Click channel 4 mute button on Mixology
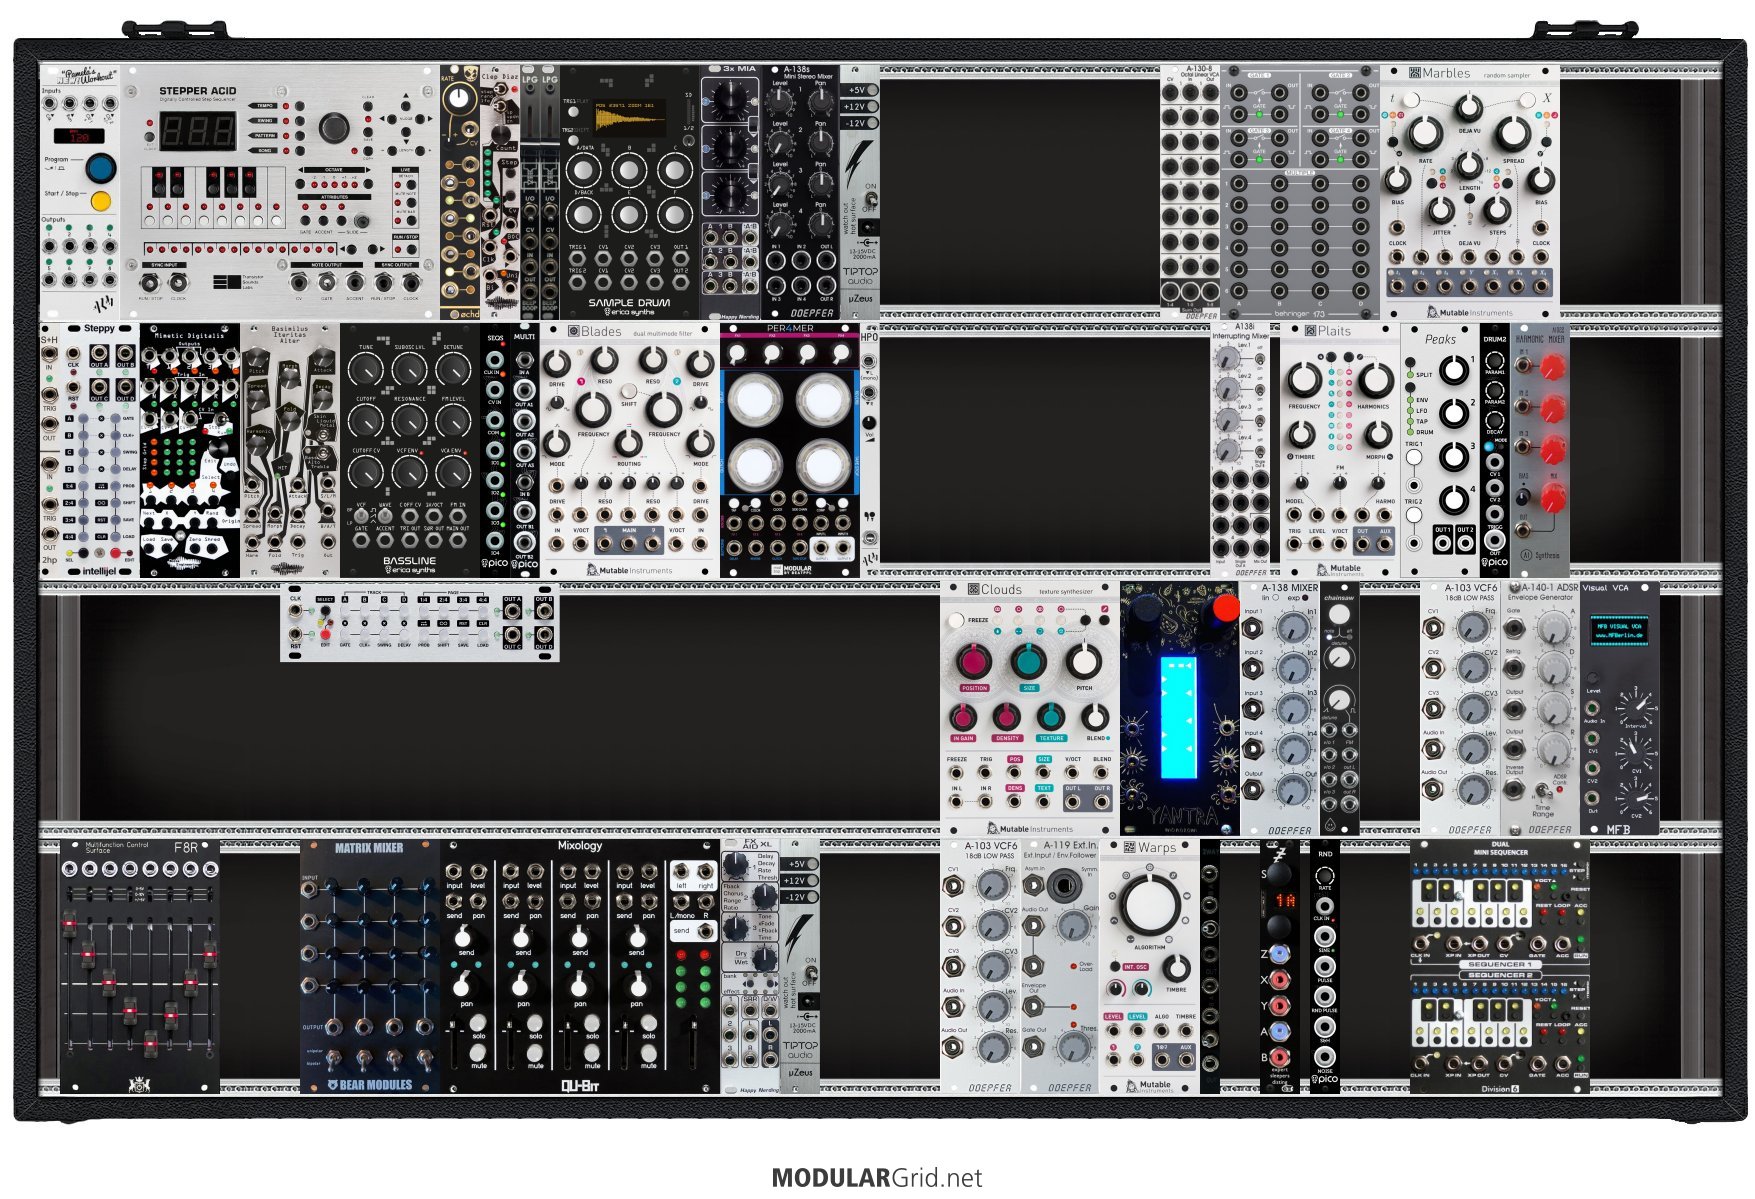 pyautogui.click(x=650, y=1052)
